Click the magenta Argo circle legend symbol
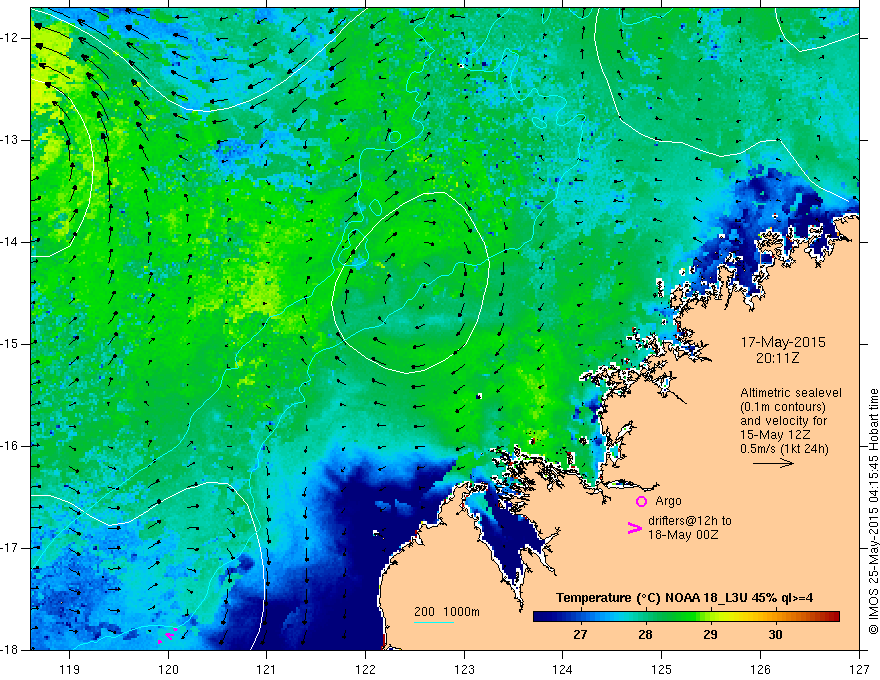This screenshot has width=880, height=680. click(x=641, y=501)
